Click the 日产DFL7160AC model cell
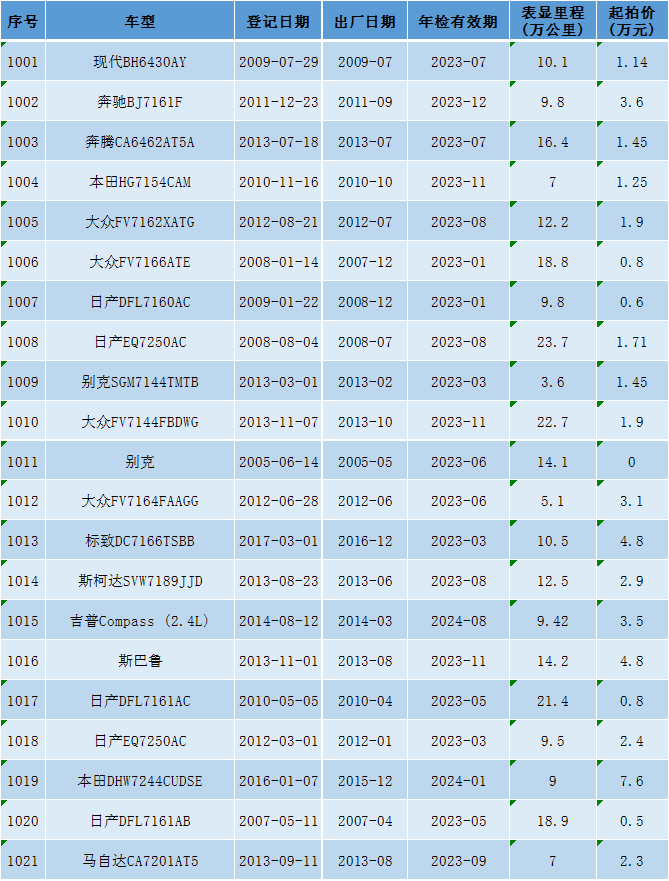Viewport: 669px width, 881px height. (x=140, y=301)
